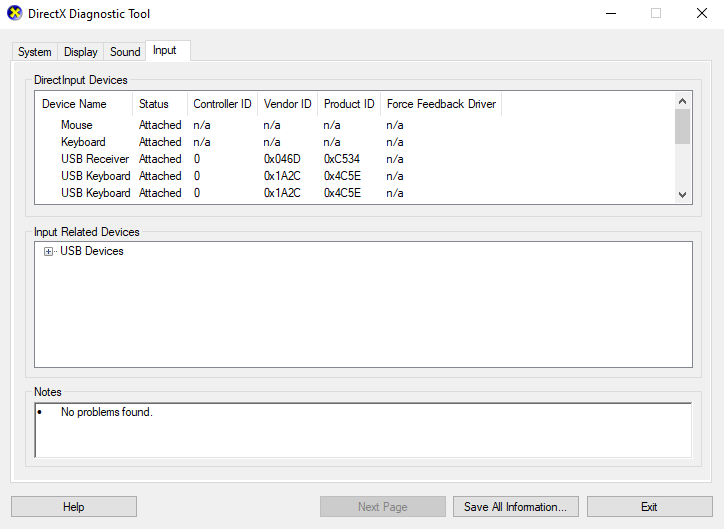
Task: Click the Help button
Action: [74, 507]
